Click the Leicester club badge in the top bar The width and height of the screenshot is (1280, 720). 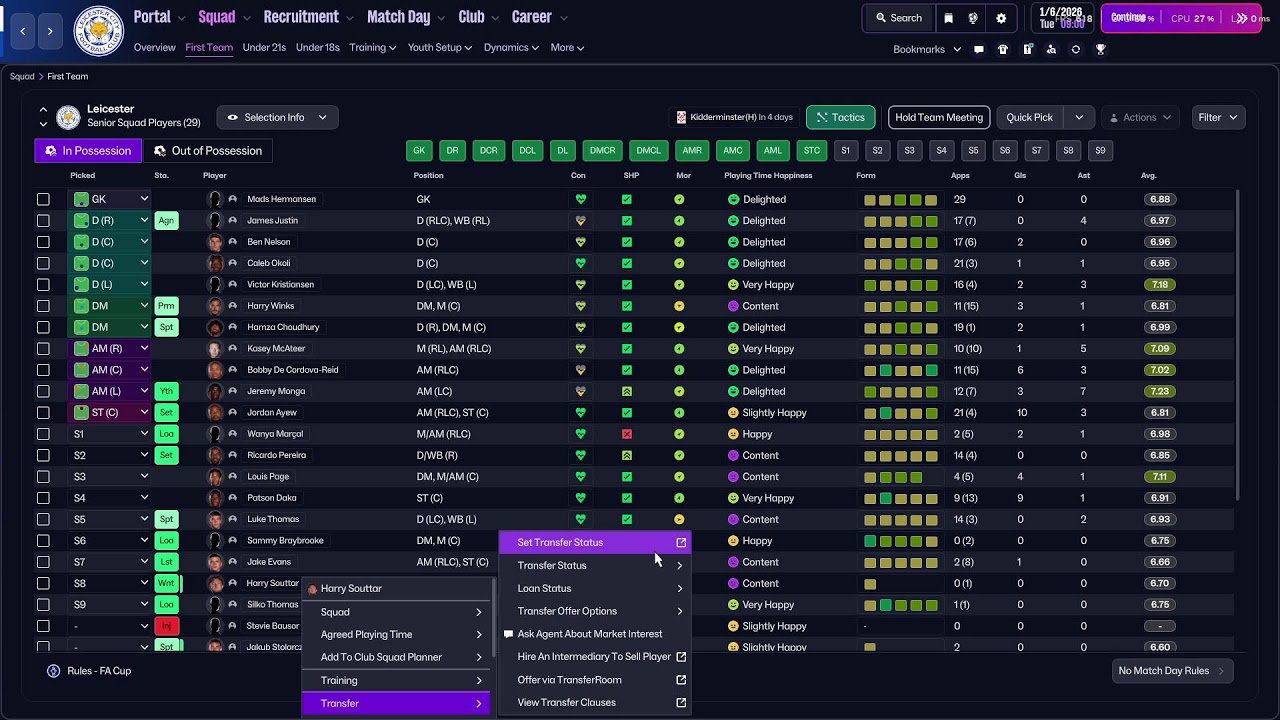98,31
